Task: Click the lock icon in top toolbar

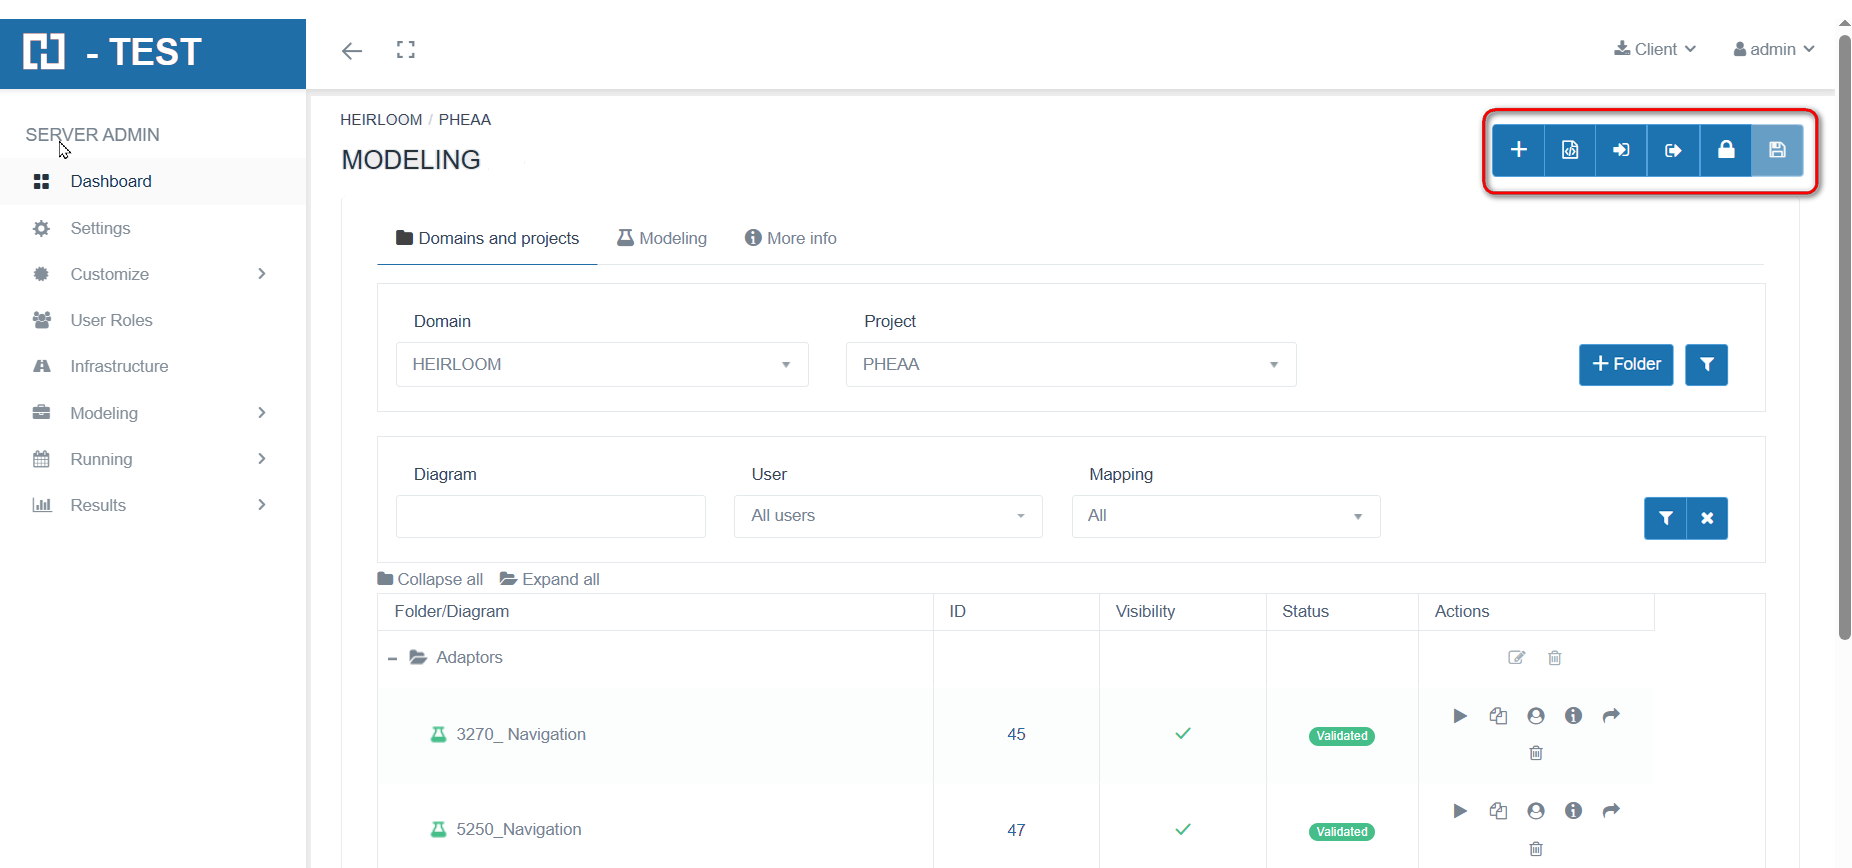Action: tap(1725, 150)
